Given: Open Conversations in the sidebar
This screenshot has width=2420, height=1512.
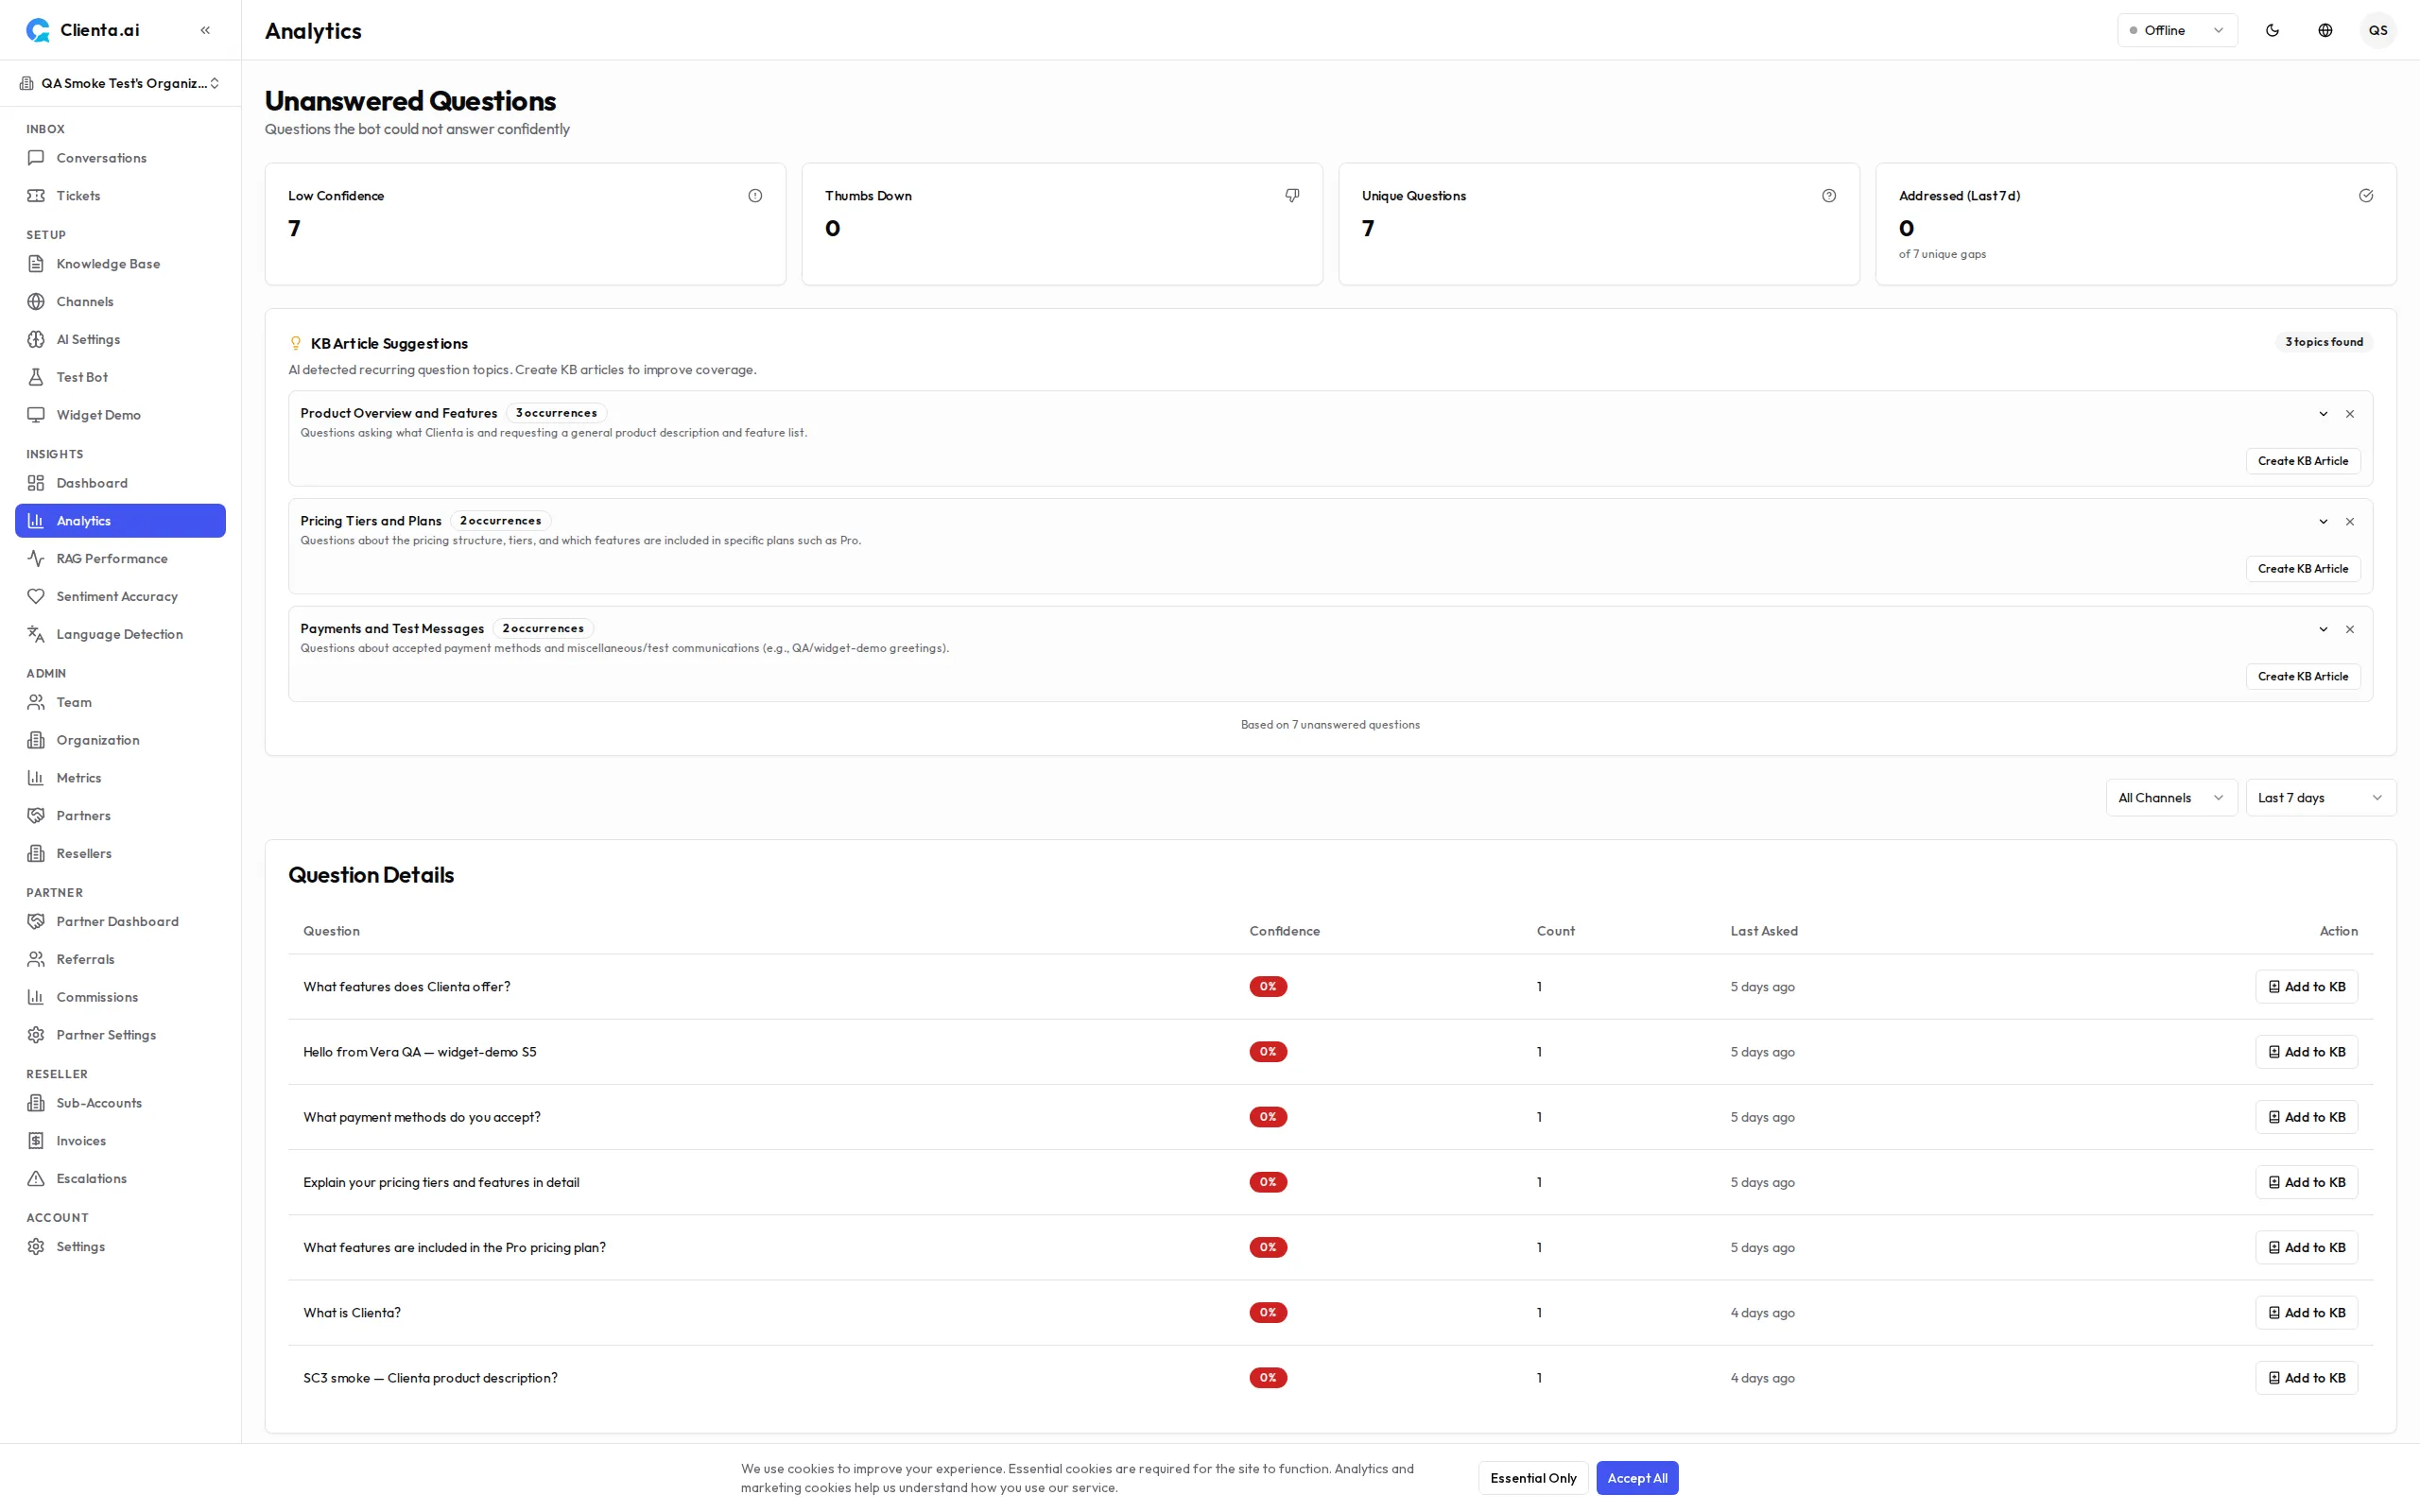Looking at the screenshot, I should pos(120,158).
